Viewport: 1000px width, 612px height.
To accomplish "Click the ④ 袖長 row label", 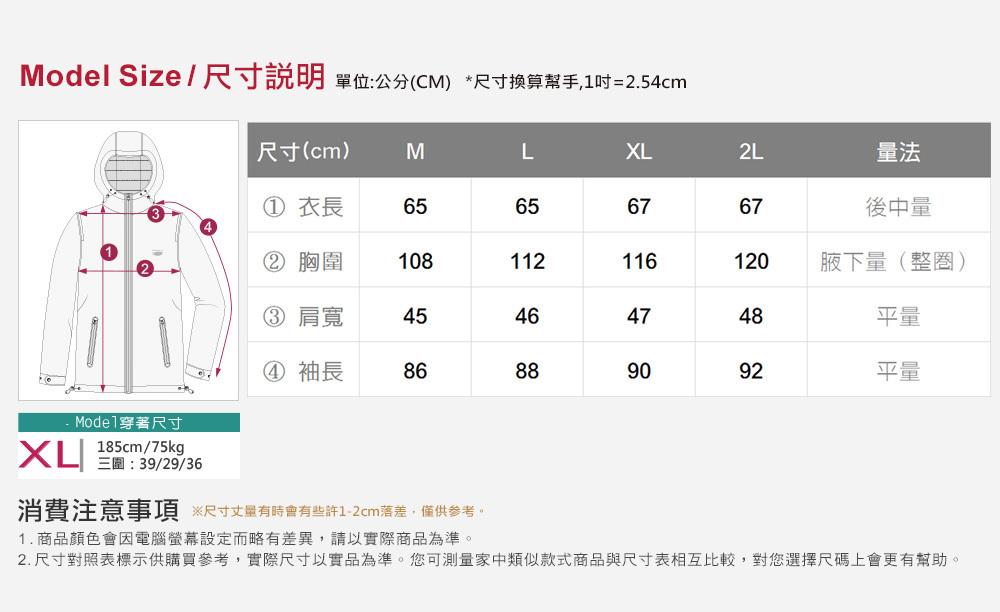I will [304, 370].
